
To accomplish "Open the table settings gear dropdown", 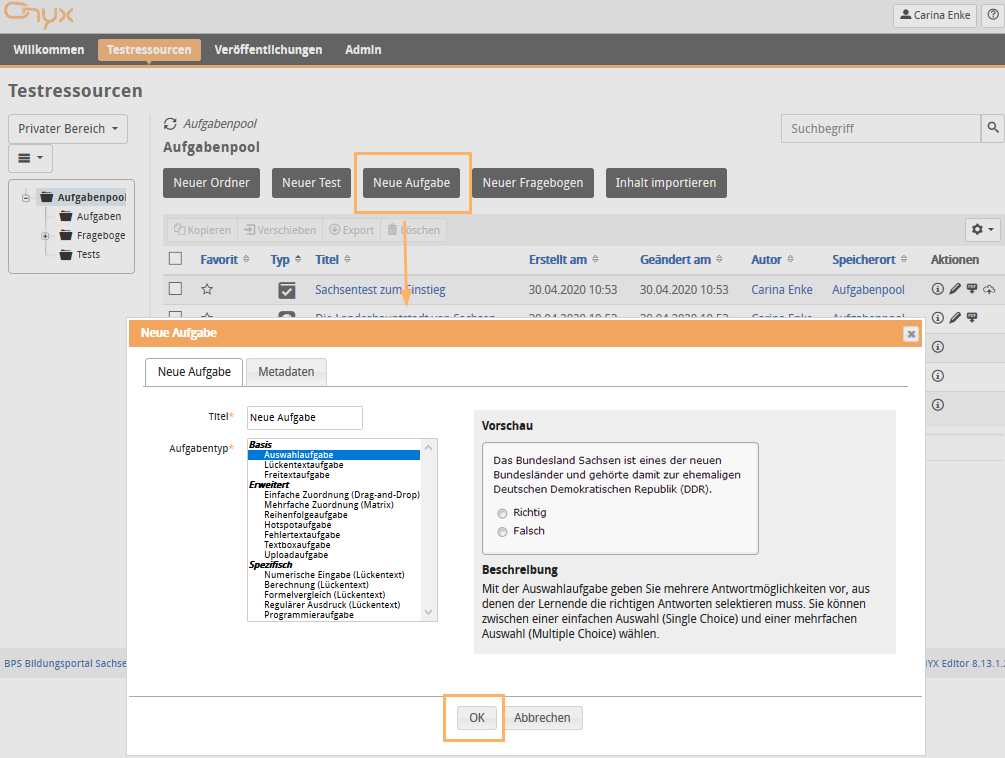I will tap(982, 230).
